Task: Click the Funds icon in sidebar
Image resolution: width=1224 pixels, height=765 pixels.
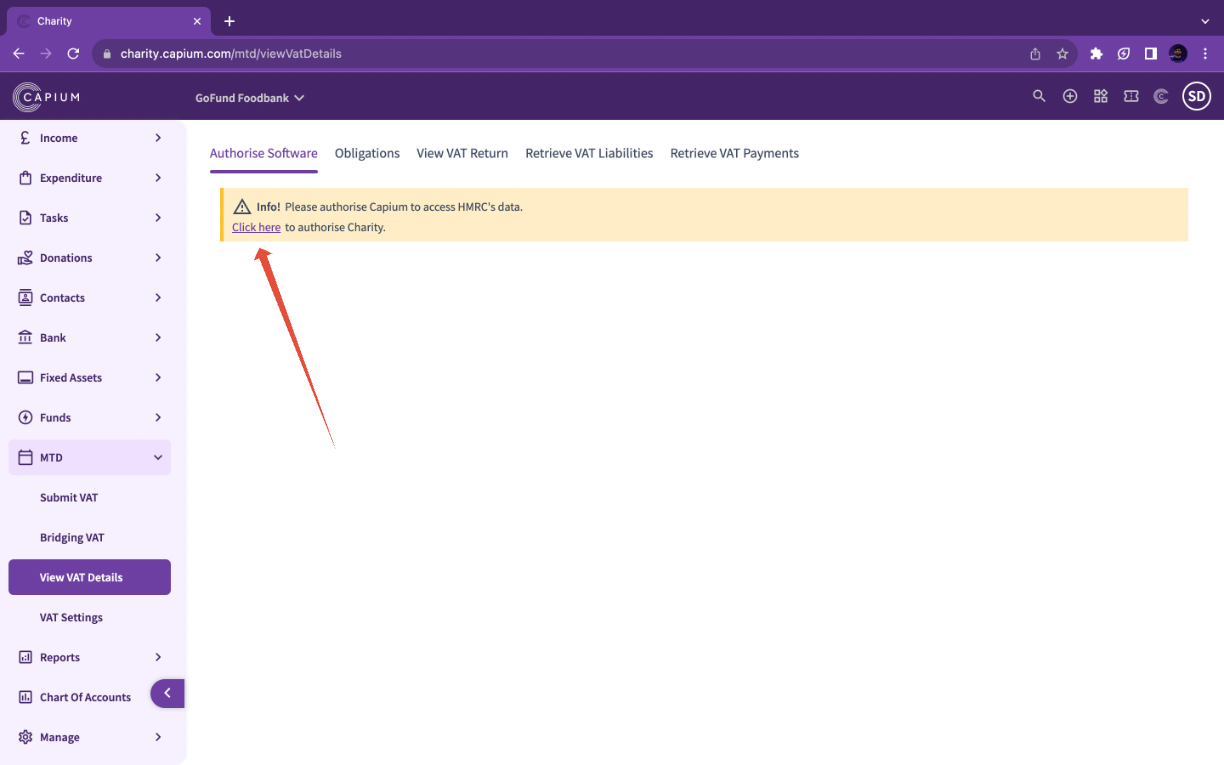Action: pos(25,418)
